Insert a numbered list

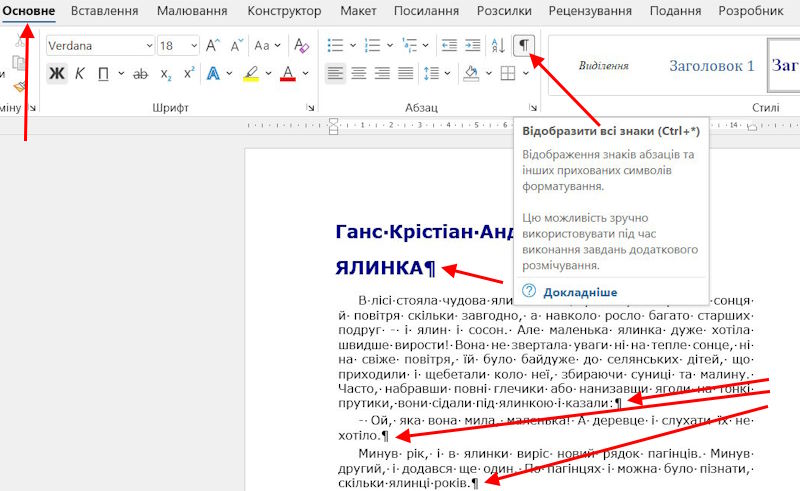click(x=372, y=45)
